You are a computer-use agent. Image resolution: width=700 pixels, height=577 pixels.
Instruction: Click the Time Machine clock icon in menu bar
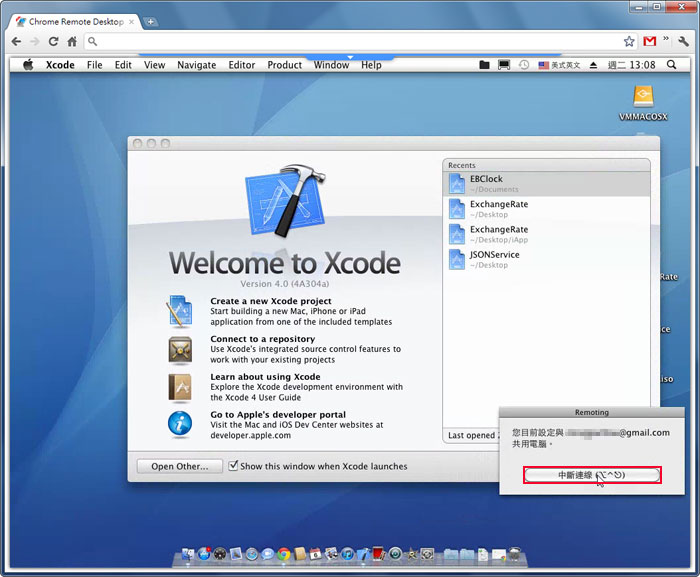[524, 65]
